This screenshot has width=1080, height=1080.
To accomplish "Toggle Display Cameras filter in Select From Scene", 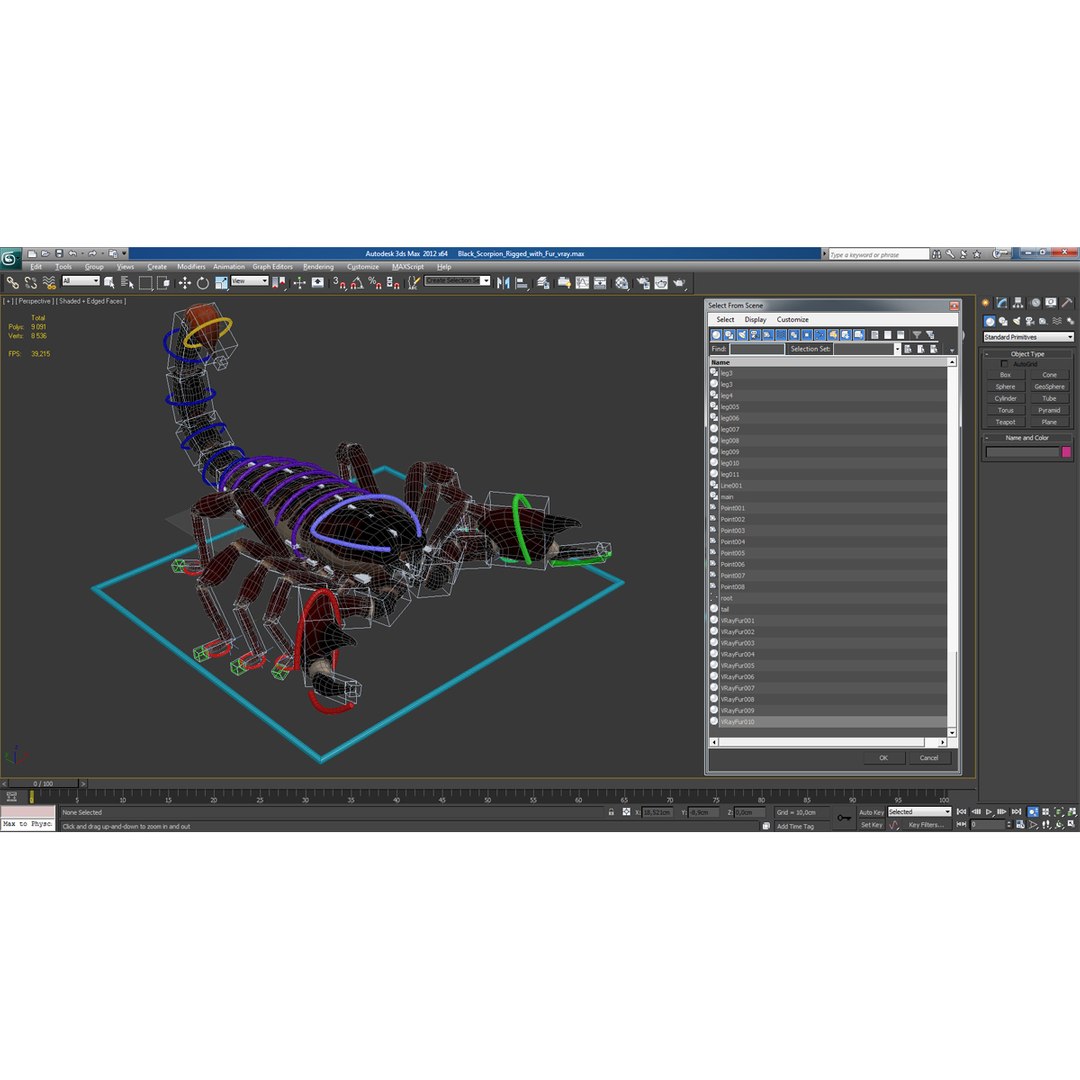I will (x=755, y=335).
